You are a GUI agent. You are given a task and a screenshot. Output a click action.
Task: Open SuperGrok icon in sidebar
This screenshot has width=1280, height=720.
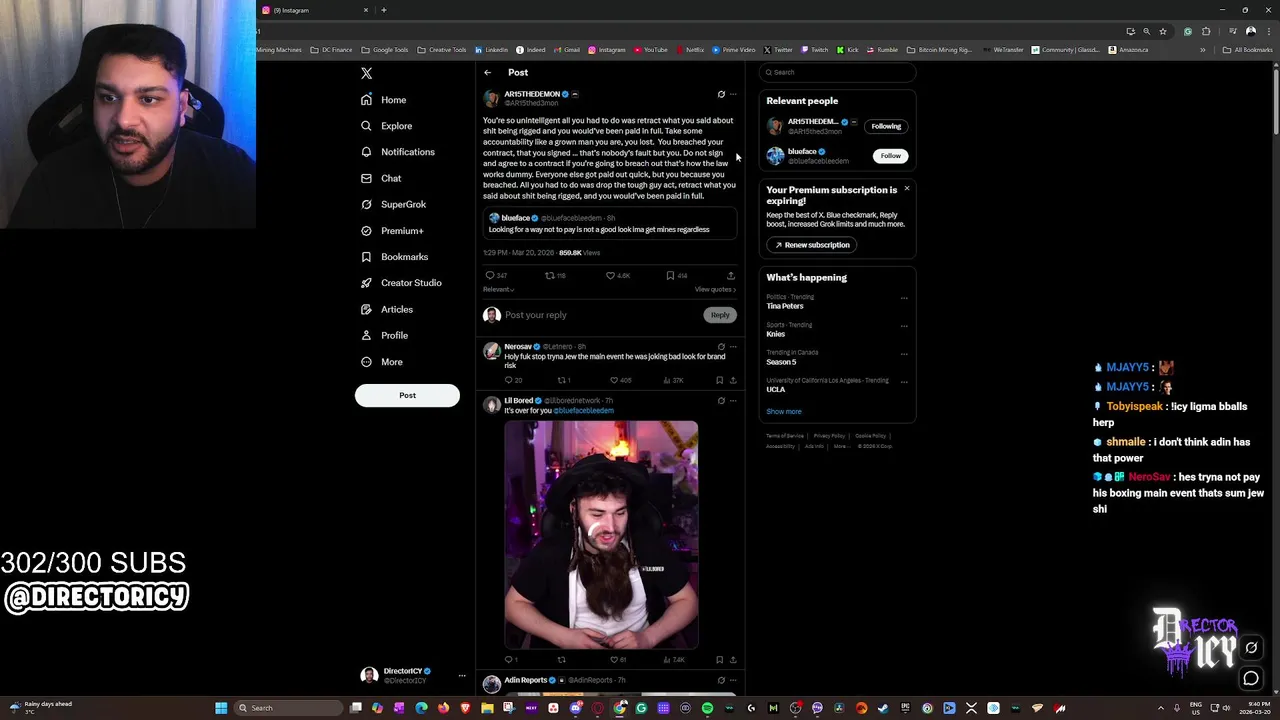point(366,204)
